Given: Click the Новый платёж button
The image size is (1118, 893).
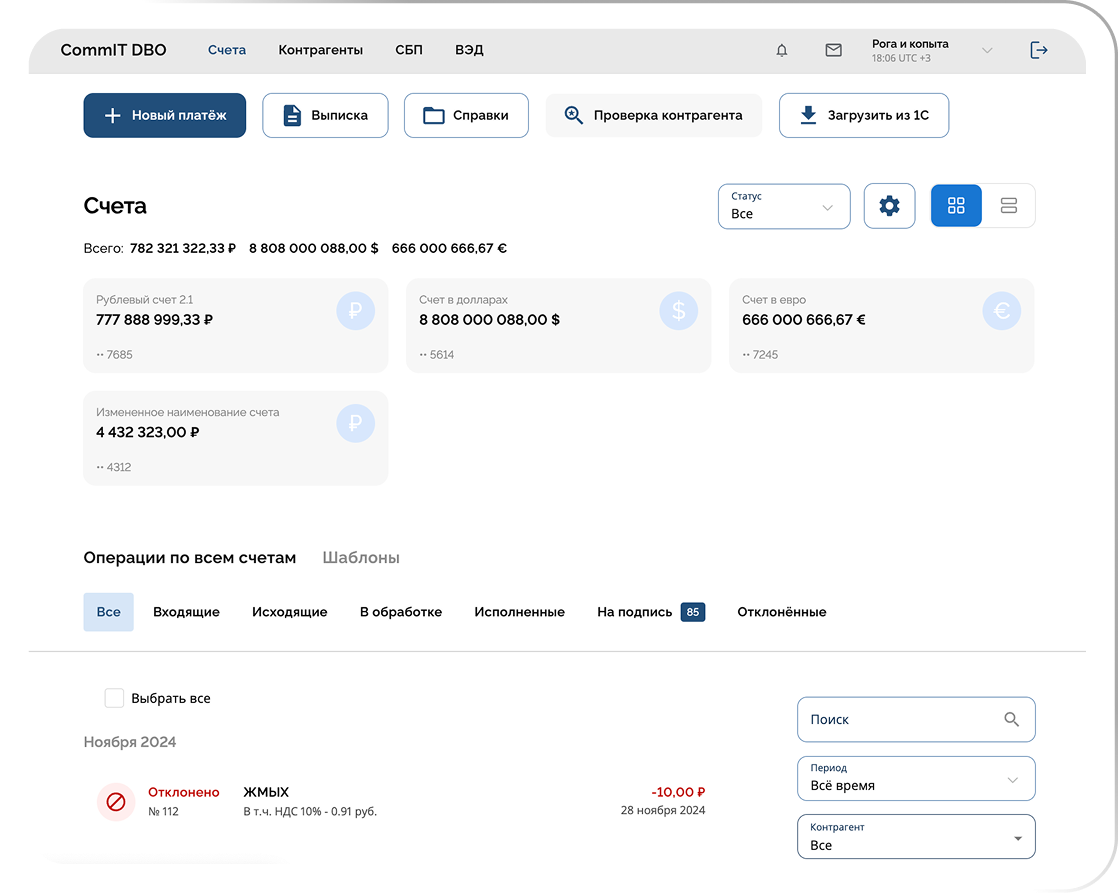Looking at the screenshot, I should (164, 115).
